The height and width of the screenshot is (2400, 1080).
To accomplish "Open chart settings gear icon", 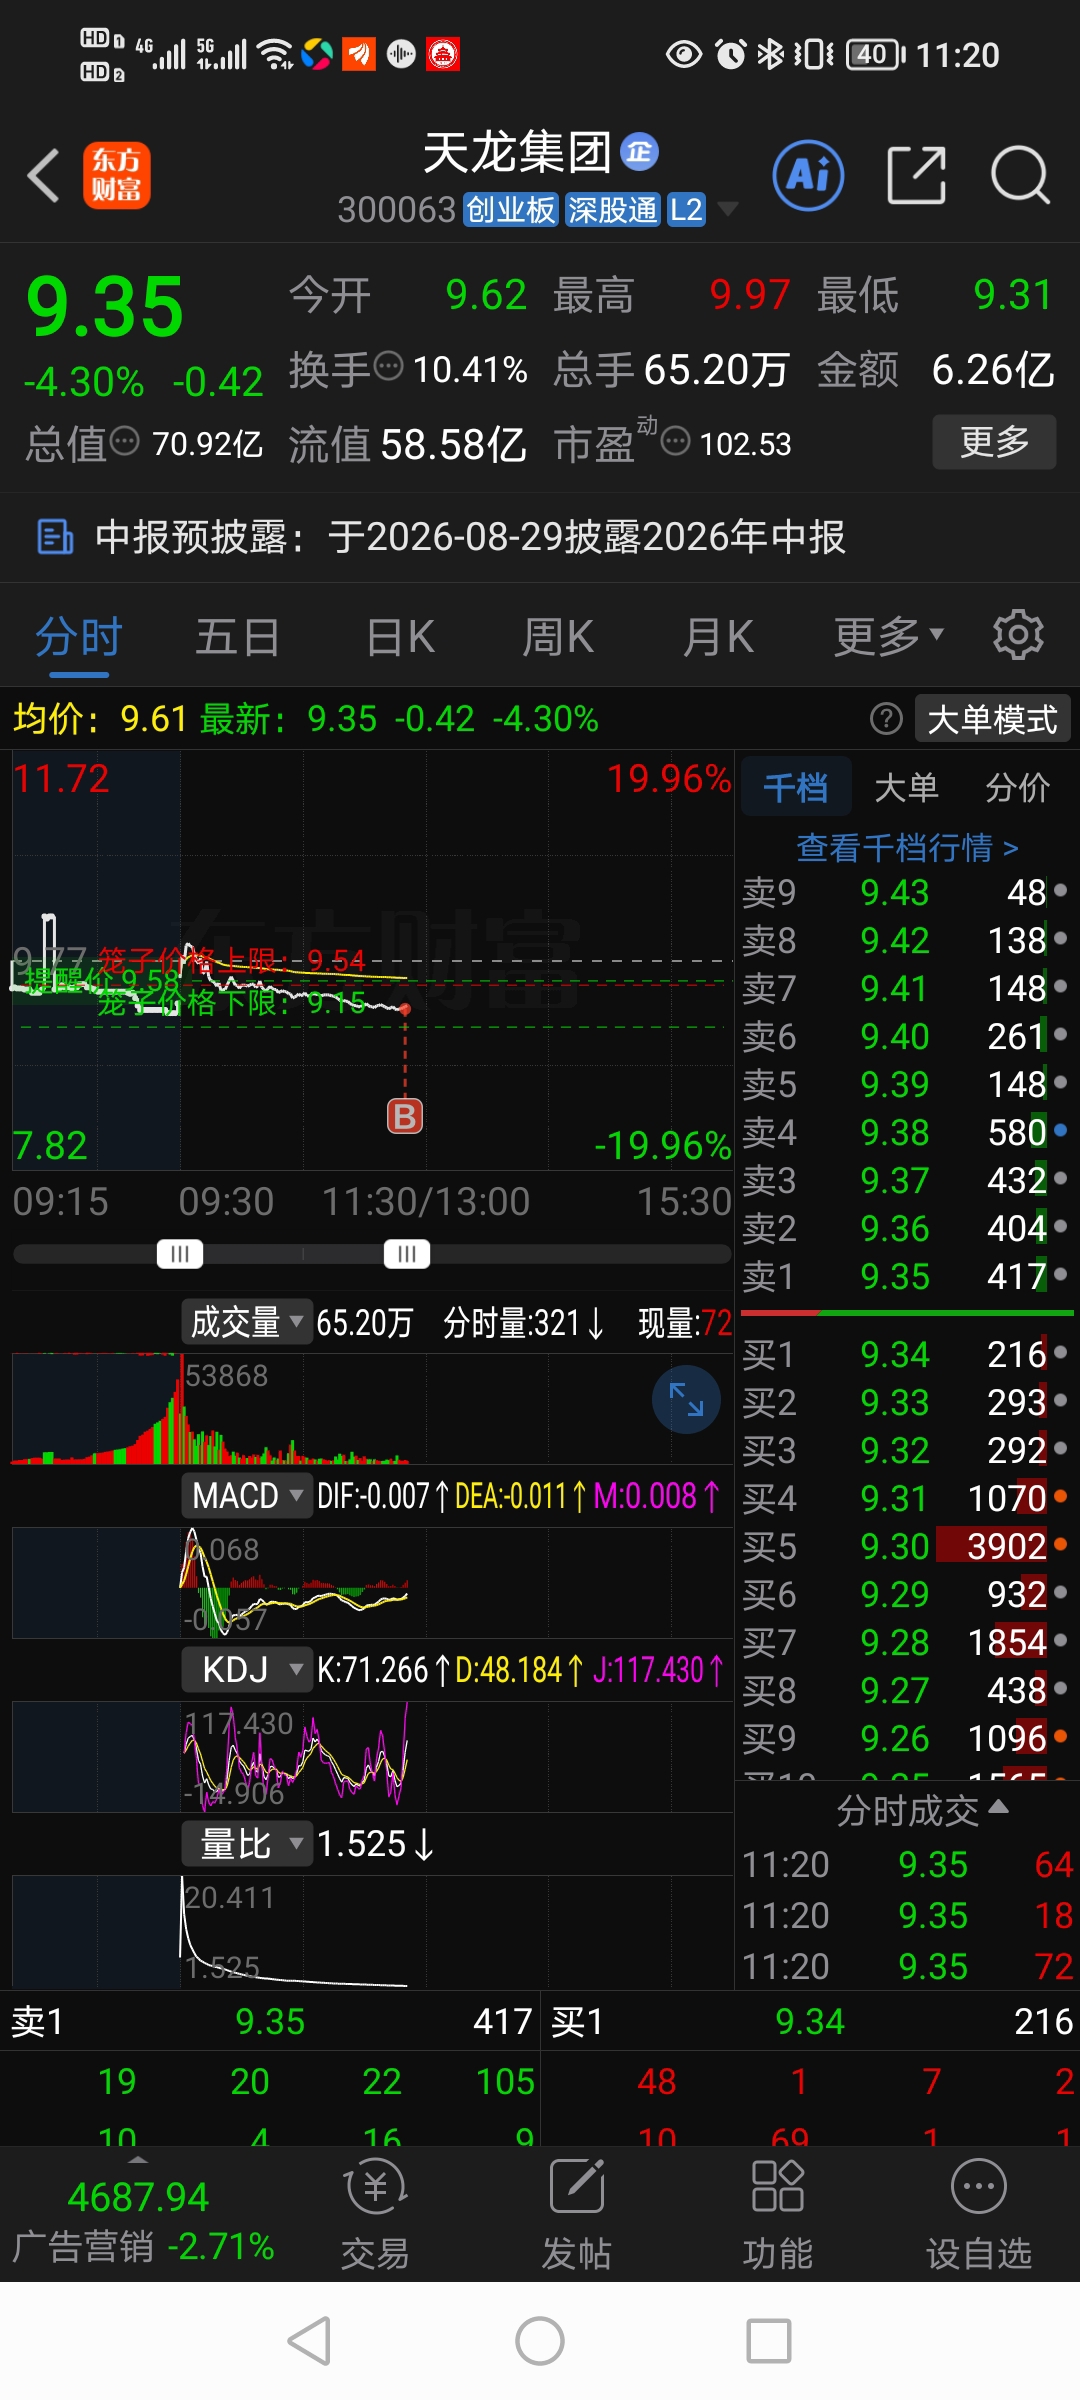I will click(x=1018, y=635).
